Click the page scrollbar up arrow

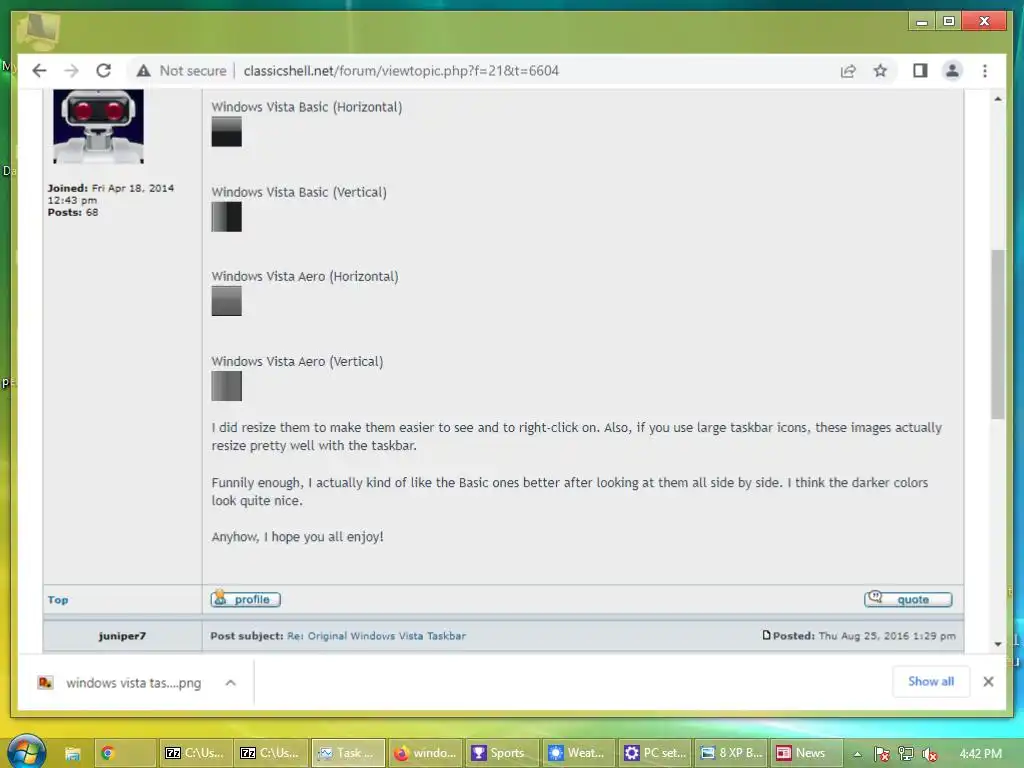(997, 99)
